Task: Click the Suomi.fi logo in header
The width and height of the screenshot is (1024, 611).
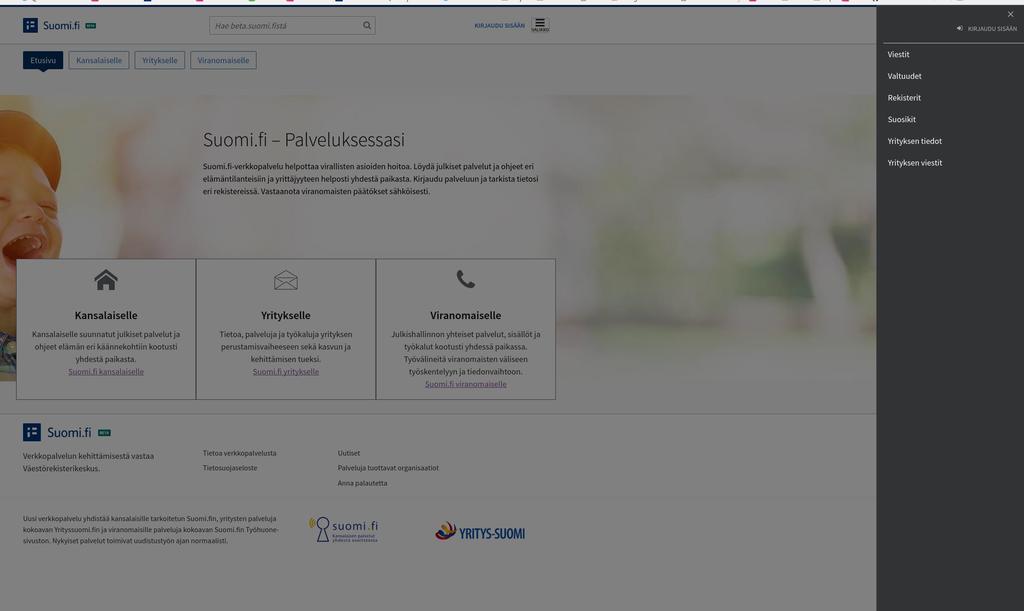Action: [51, 25]
